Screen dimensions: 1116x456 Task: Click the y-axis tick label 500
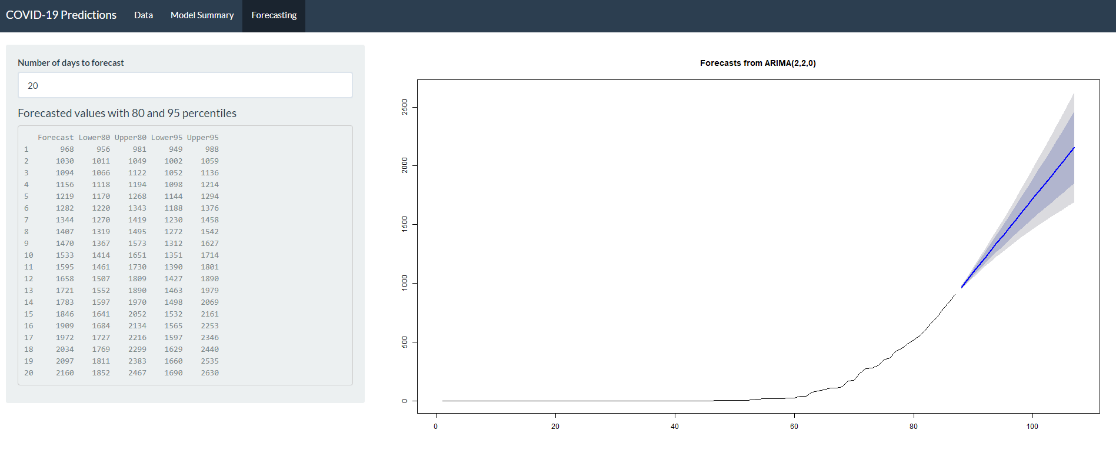point(402,343)
